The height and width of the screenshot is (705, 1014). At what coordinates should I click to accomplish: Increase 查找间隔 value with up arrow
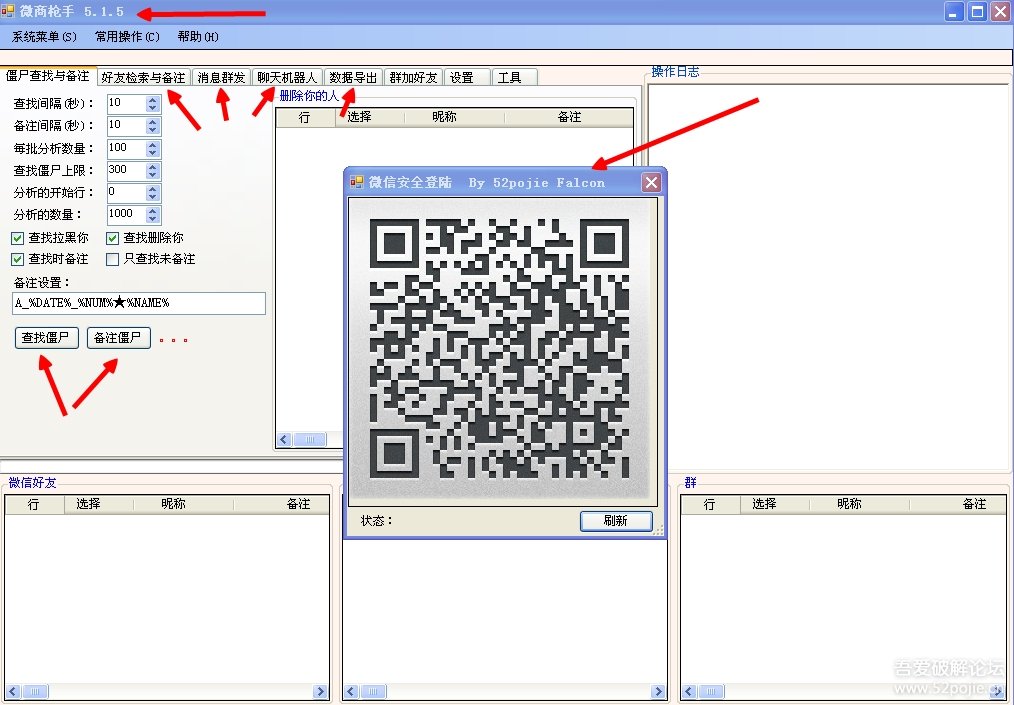[153, 100]
